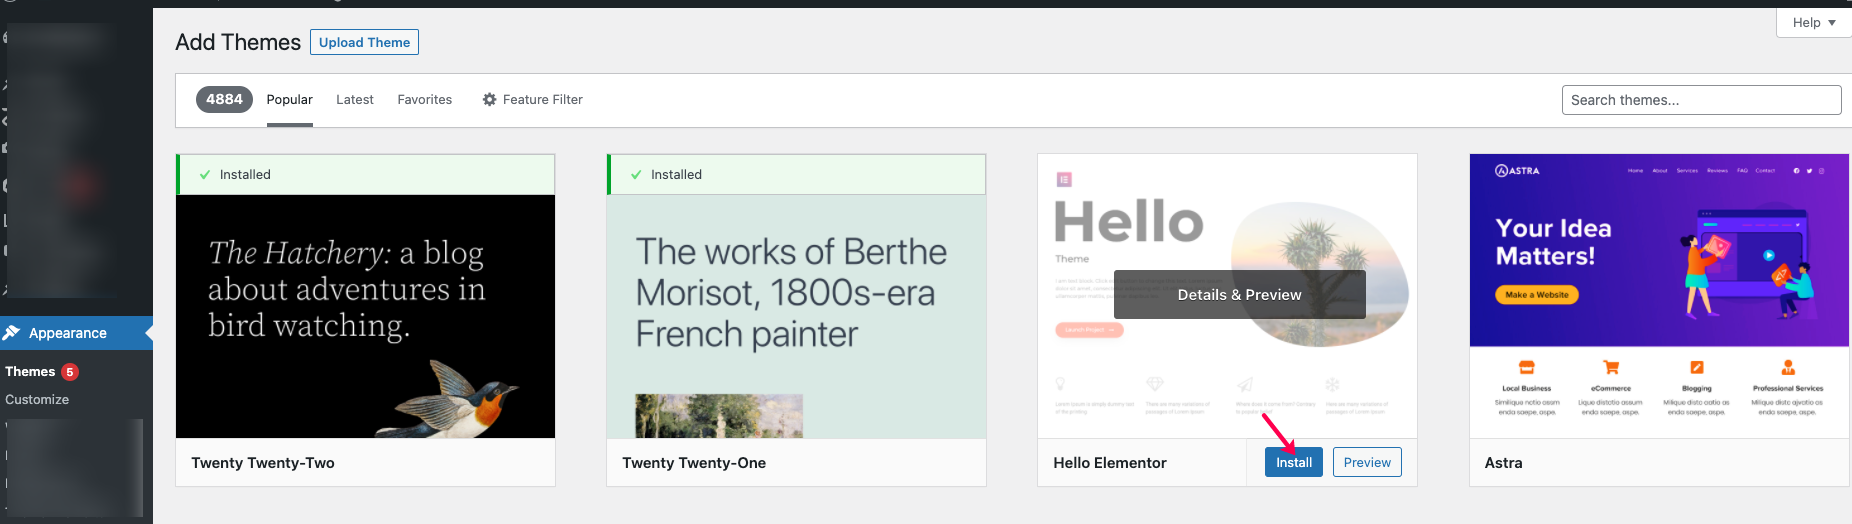Viewport: 1852px width, 524px height.
Task: Open the Help dropdown
Action: click(1813, 22)
